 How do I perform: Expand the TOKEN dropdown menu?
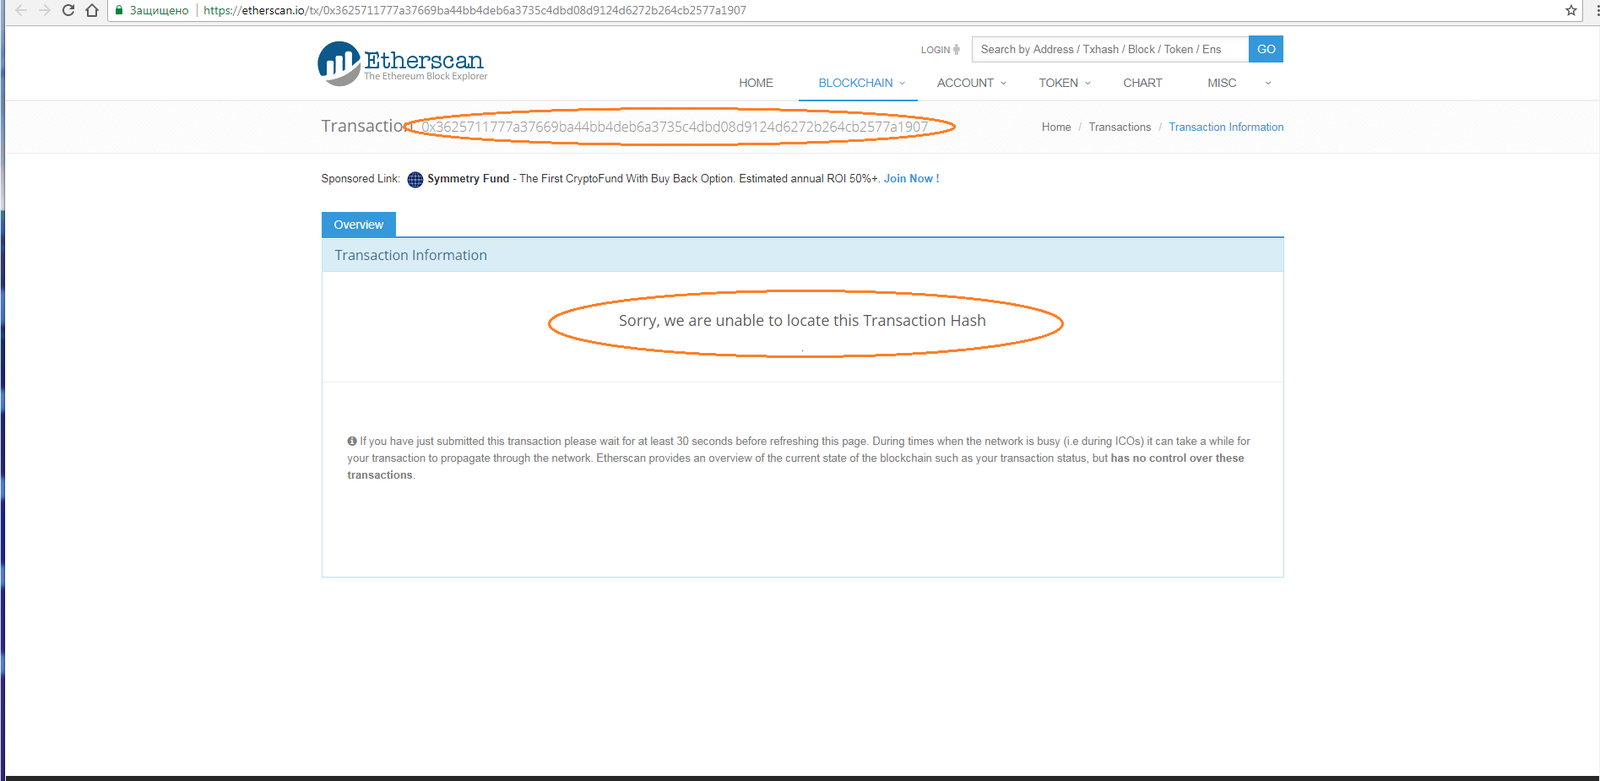tap(1064, 83)
